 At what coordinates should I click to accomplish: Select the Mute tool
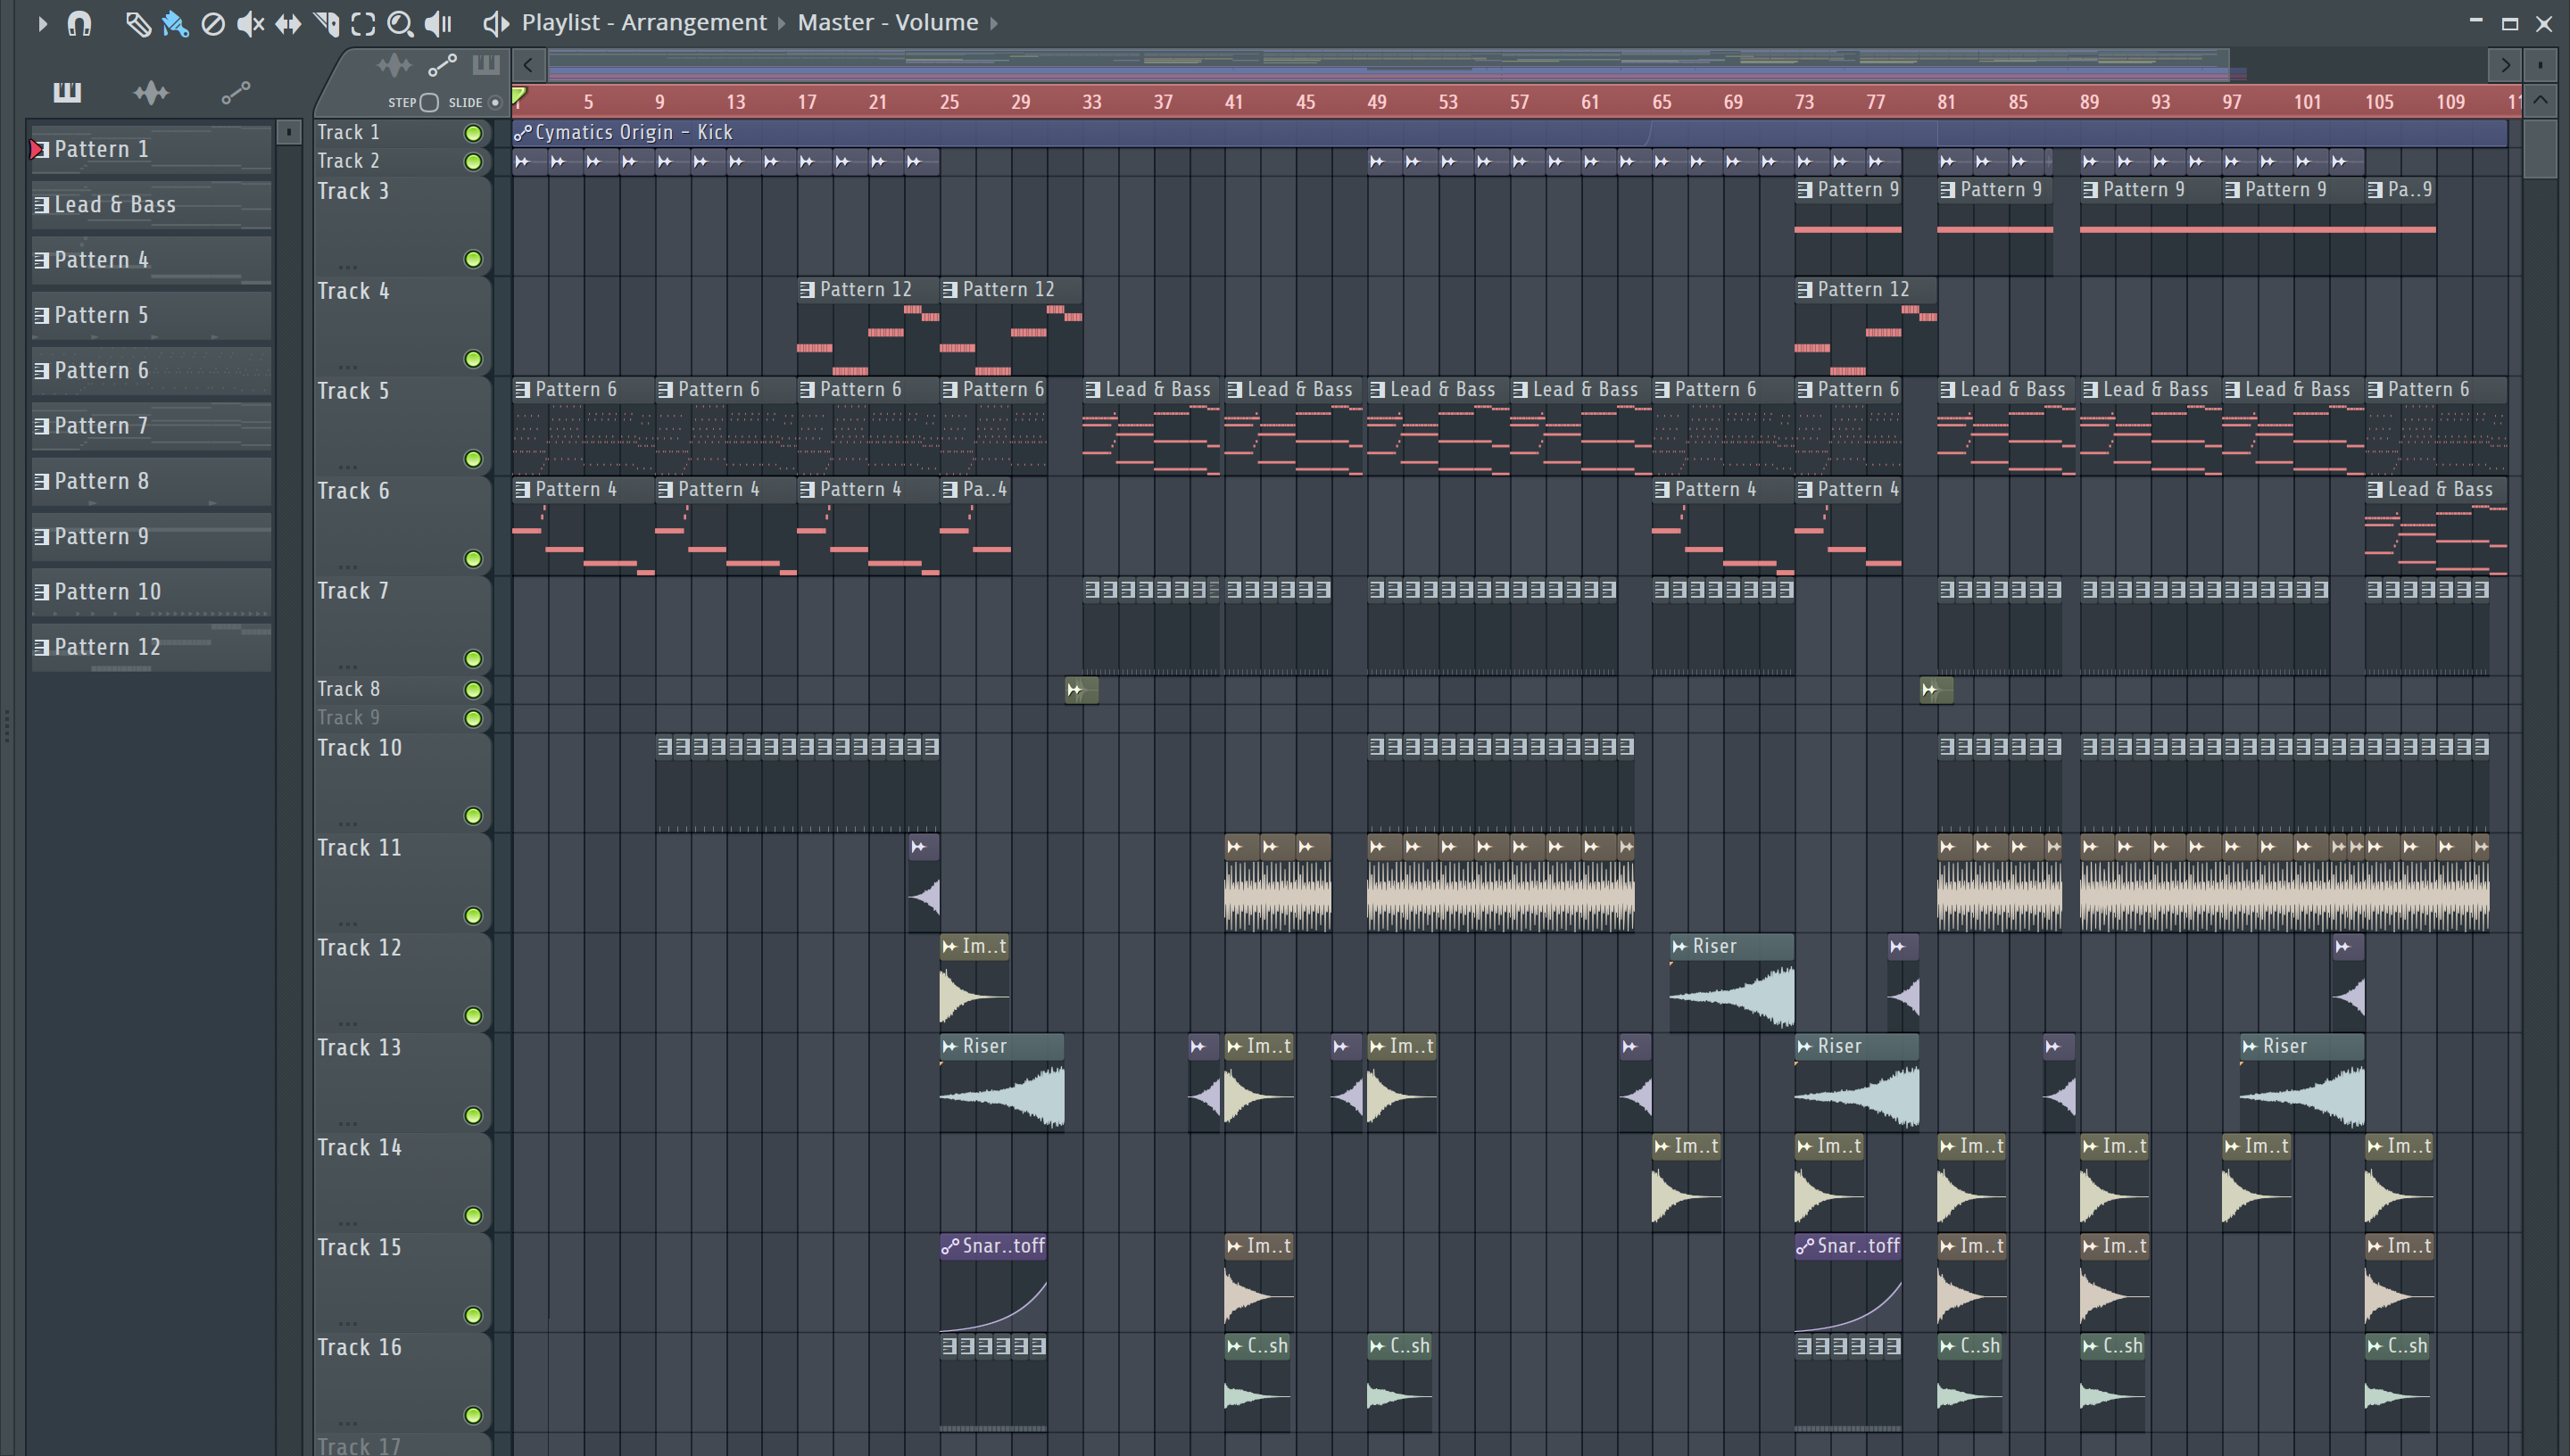[x=250, y=22]
